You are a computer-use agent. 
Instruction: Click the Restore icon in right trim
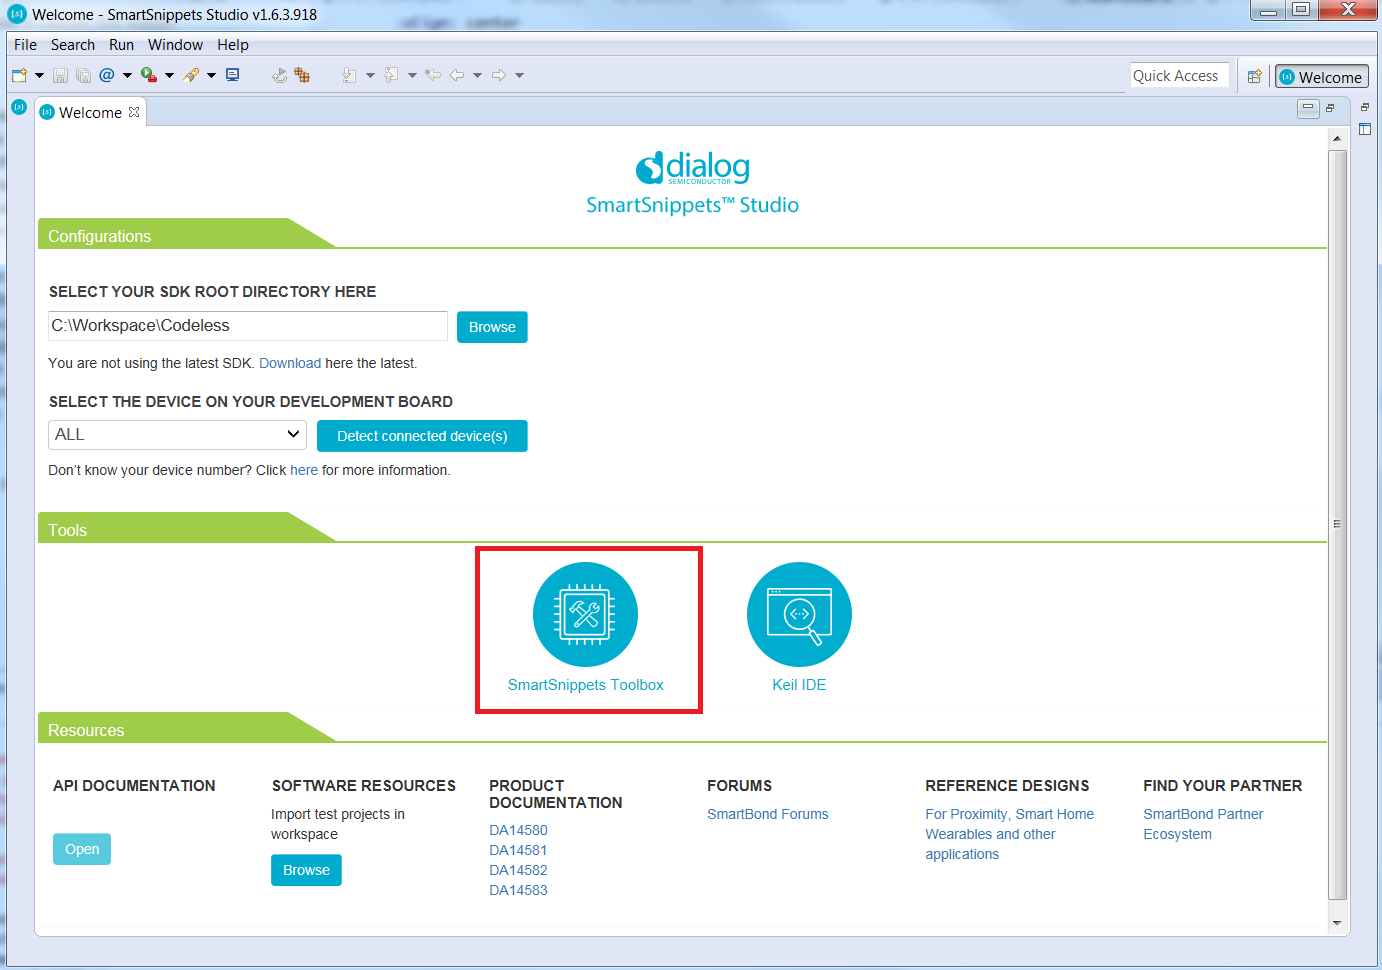[x=1365, y=107]
